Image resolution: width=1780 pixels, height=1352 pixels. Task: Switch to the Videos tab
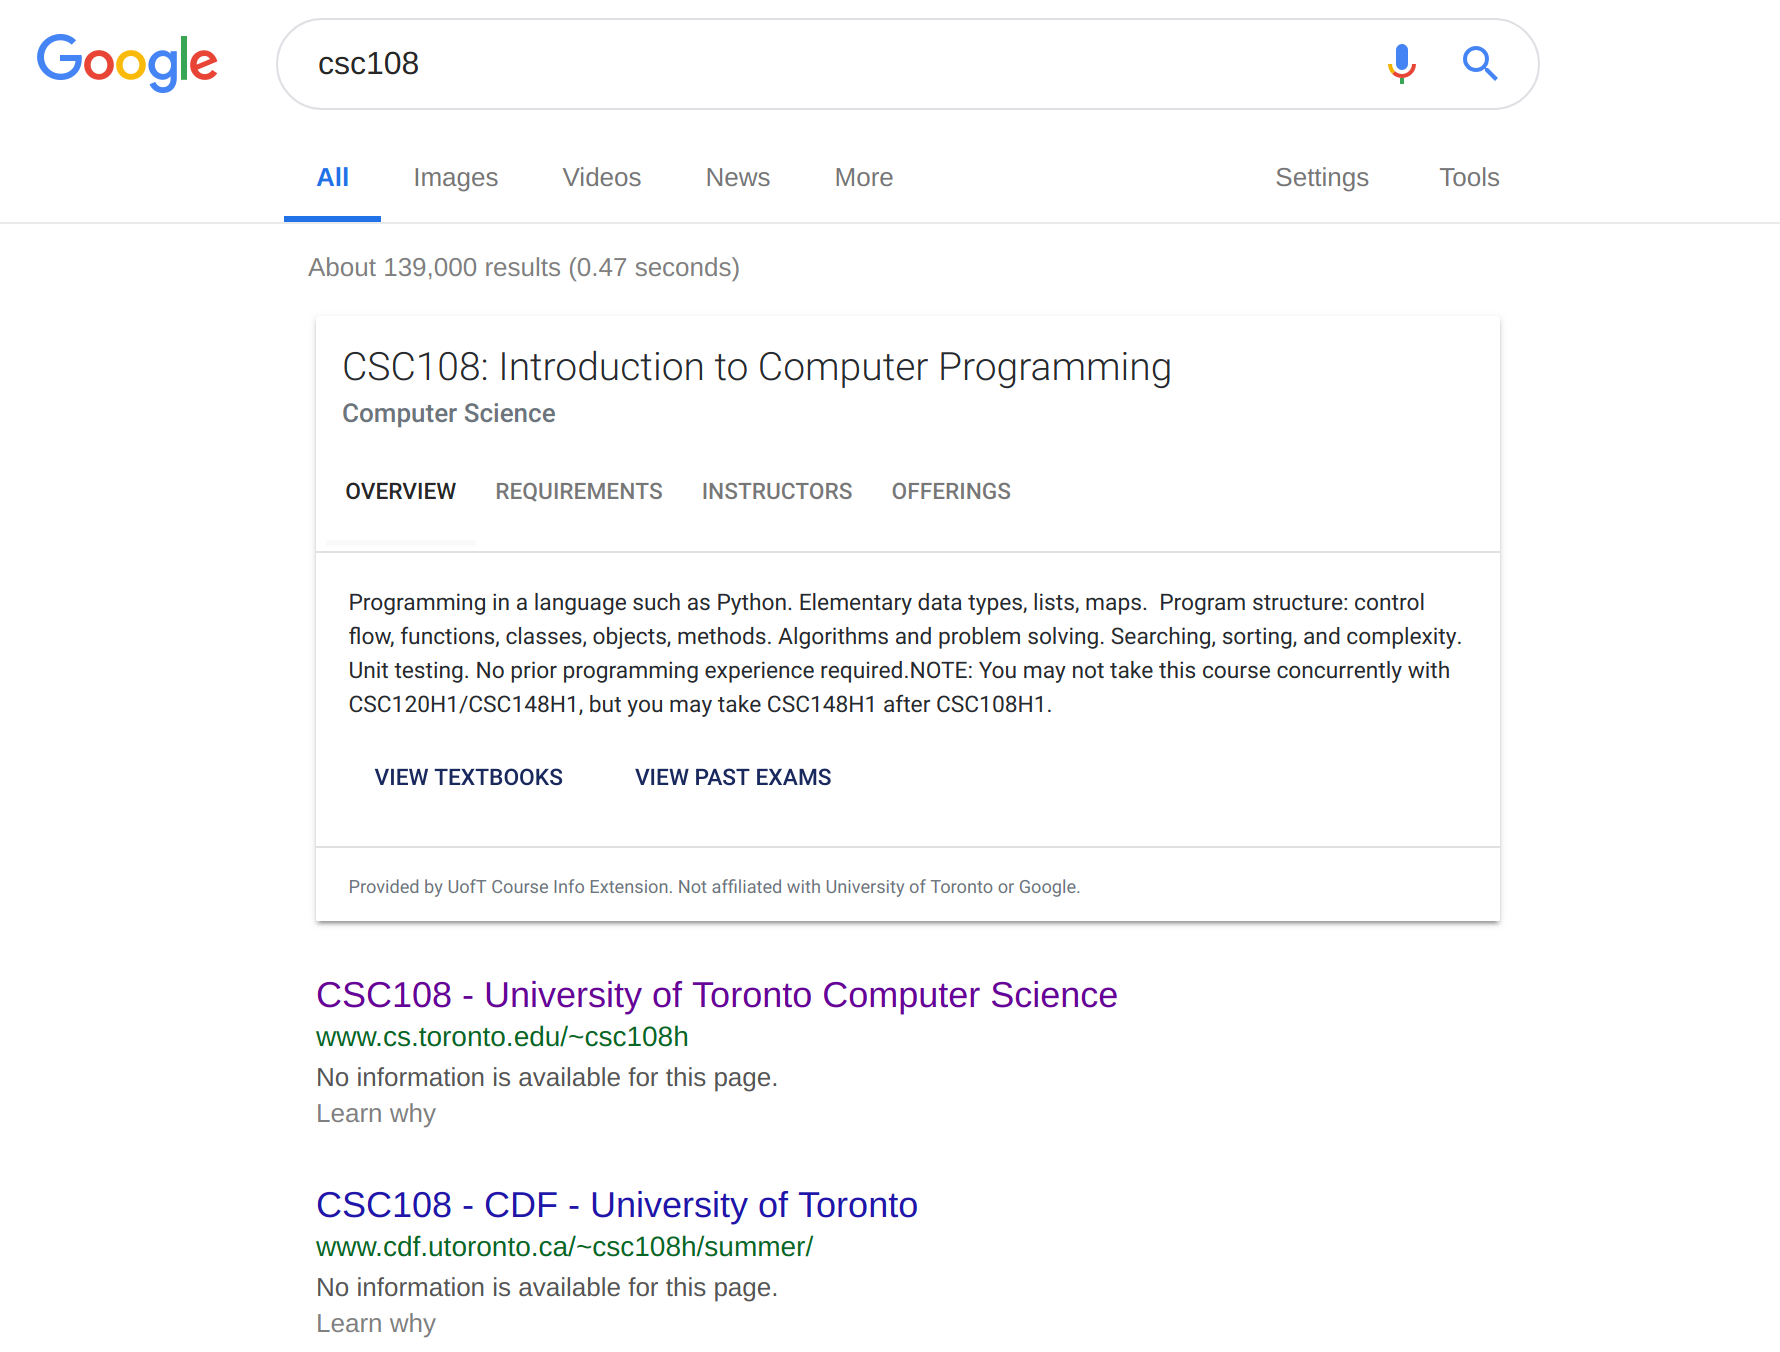(x=602, y=178)
